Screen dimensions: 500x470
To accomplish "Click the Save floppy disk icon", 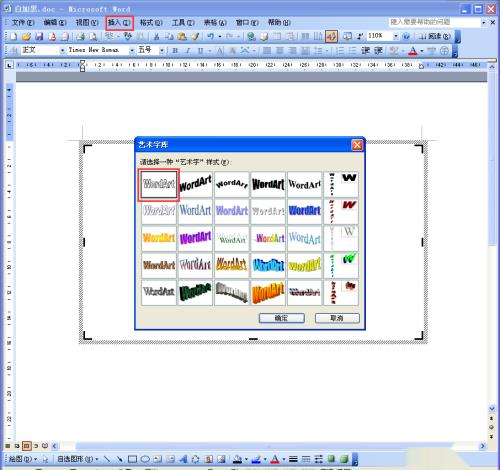I will pyautogui.click(x=39, y=36).
